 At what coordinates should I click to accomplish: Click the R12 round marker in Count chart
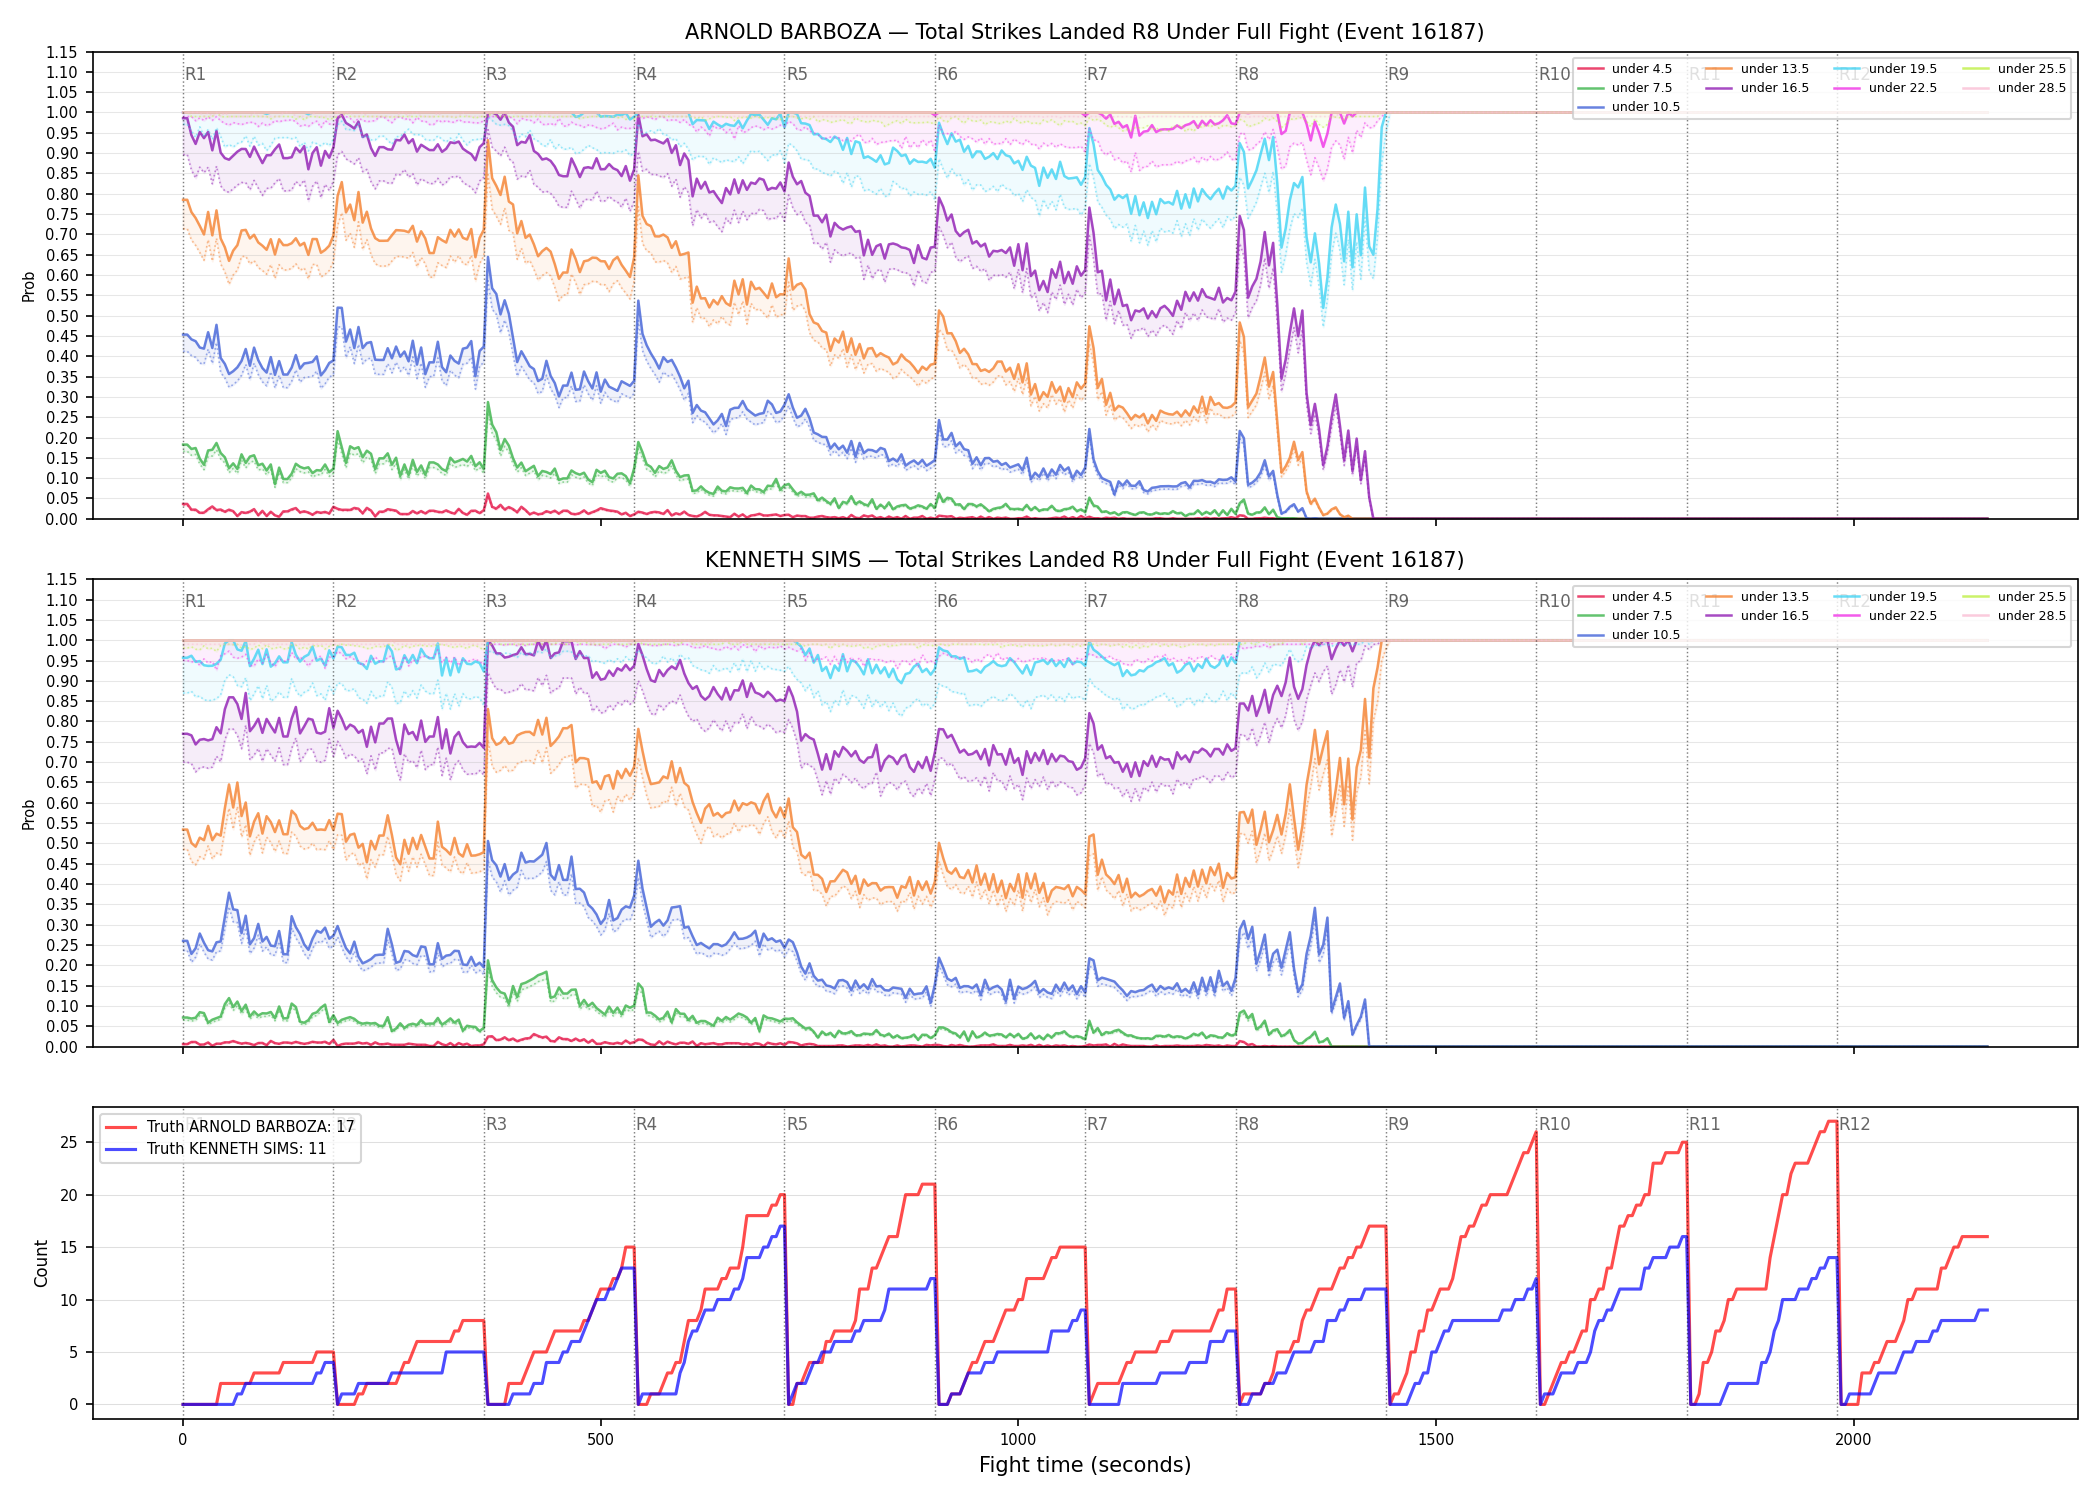(1854, 1124)
